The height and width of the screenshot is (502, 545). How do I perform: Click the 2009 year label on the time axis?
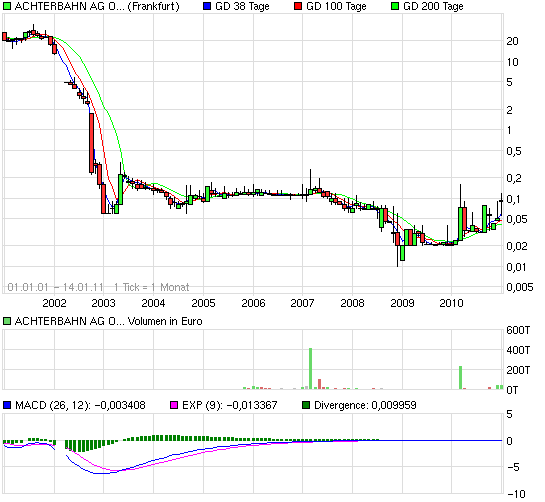402,303
